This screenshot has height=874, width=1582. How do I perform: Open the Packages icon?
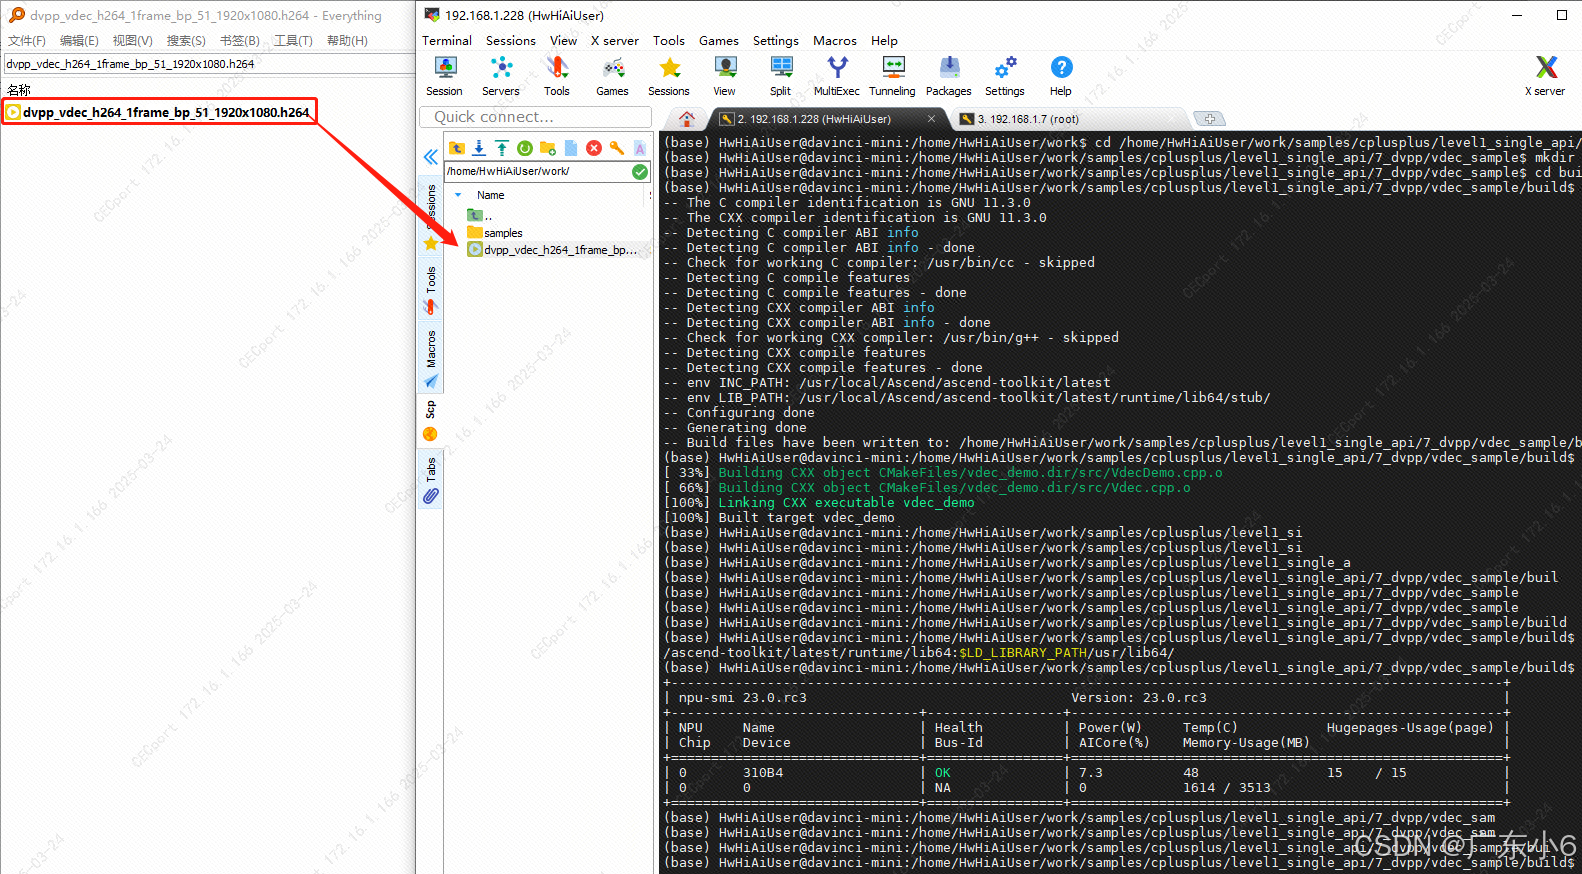[949, 76]
